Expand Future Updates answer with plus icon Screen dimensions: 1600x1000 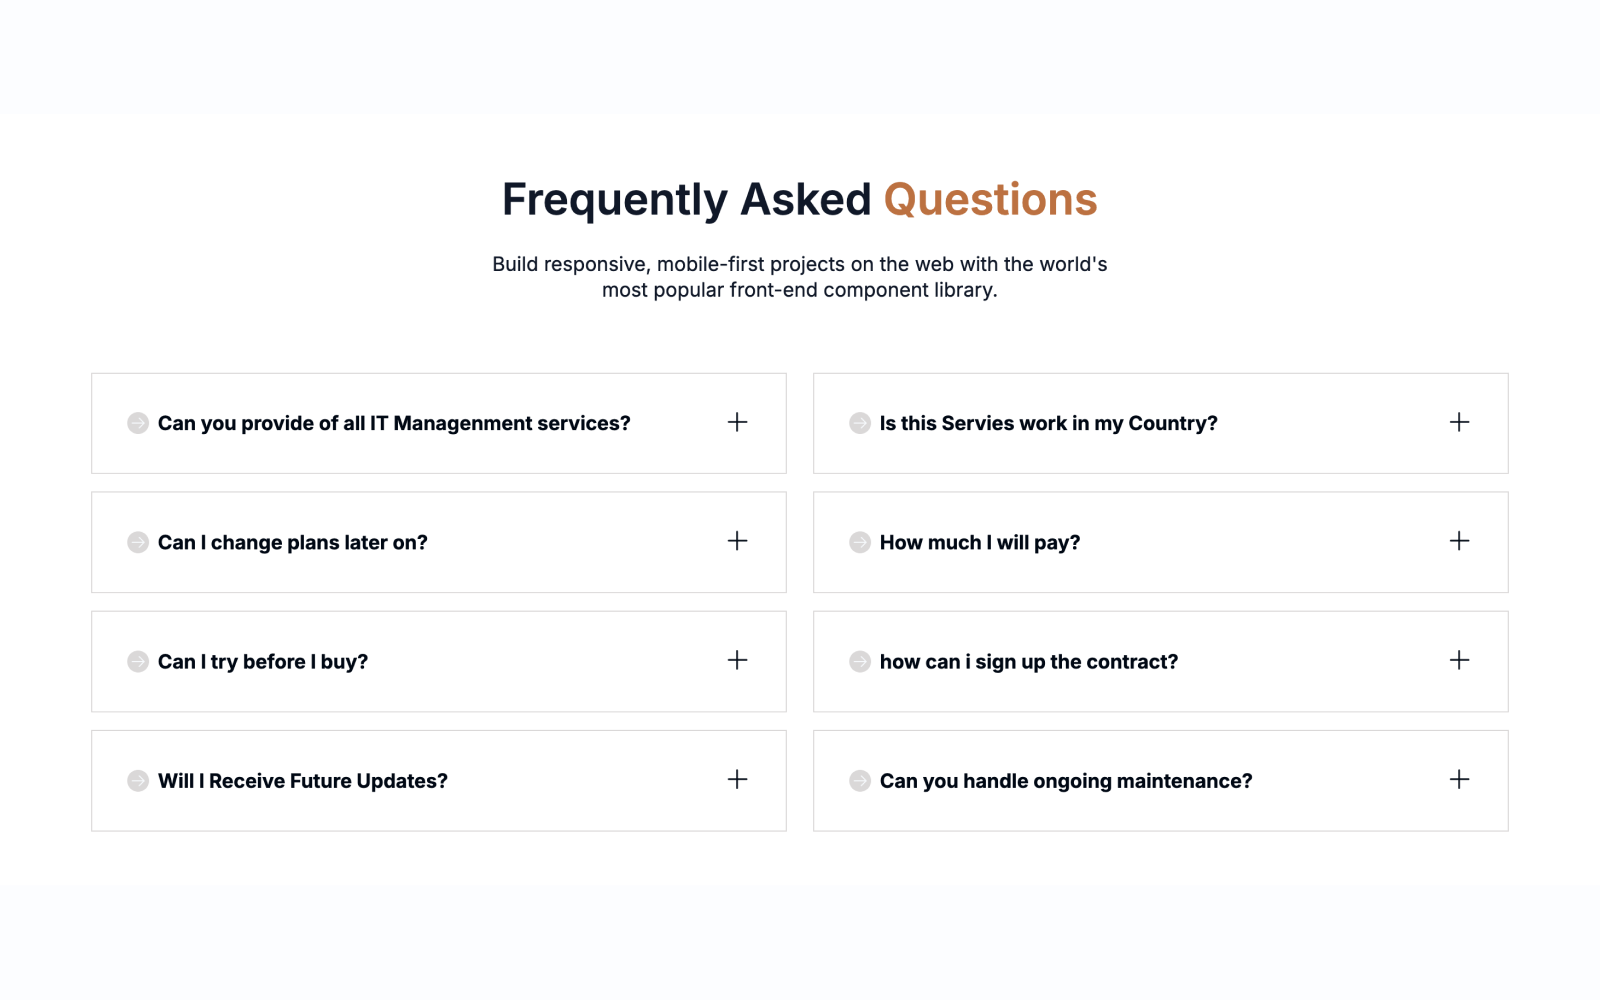[x=737, y=779]
